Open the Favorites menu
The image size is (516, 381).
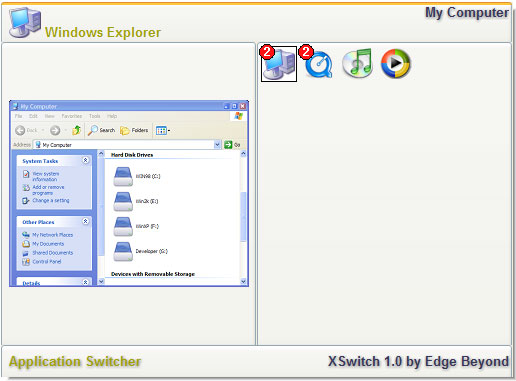[72, 116]
